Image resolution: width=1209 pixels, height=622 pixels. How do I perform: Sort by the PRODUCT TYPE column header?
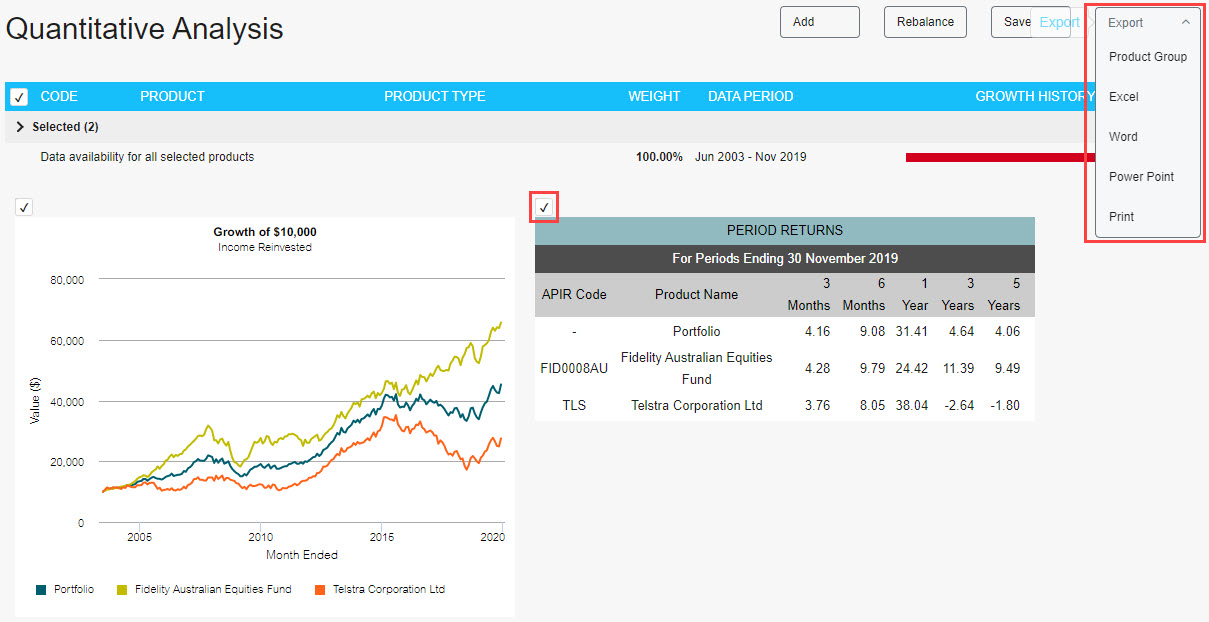pyautogui.click(x=434, y=97)
